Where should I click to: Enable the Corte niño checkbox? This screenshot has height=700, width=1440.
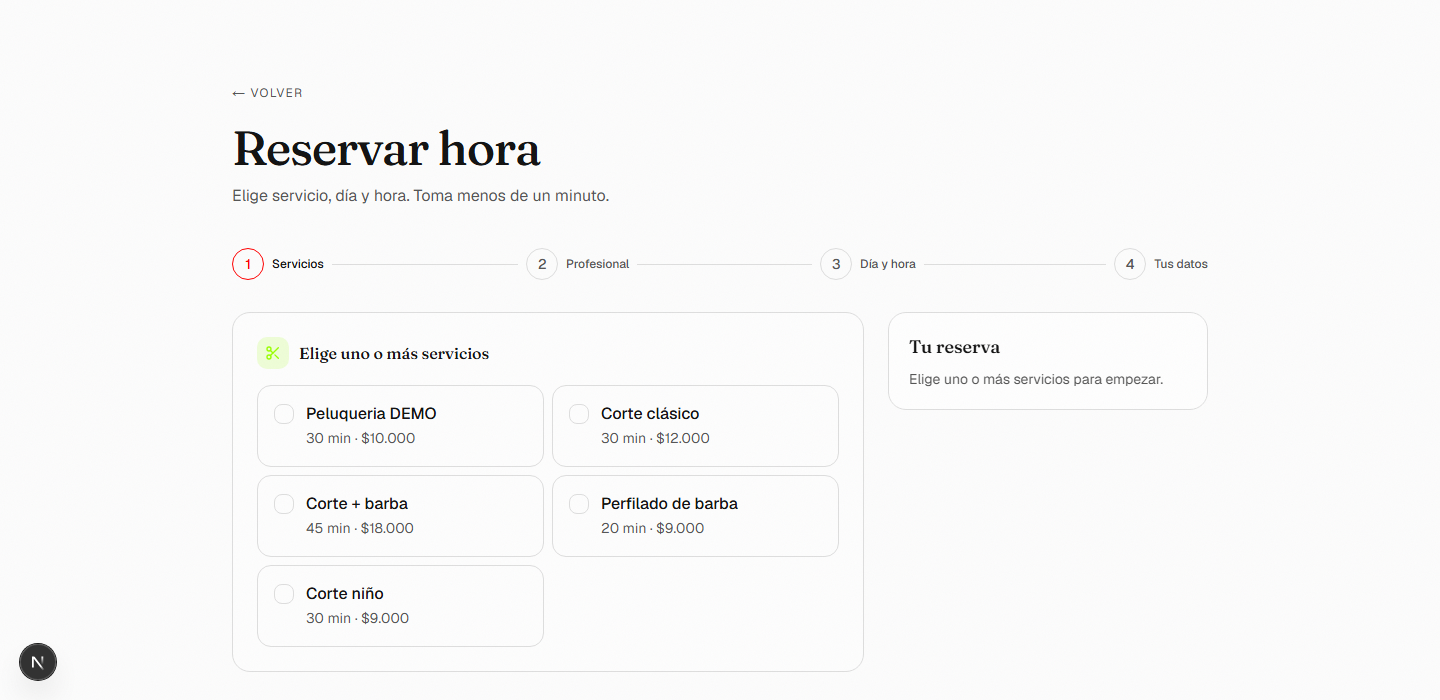pos(284,594)
